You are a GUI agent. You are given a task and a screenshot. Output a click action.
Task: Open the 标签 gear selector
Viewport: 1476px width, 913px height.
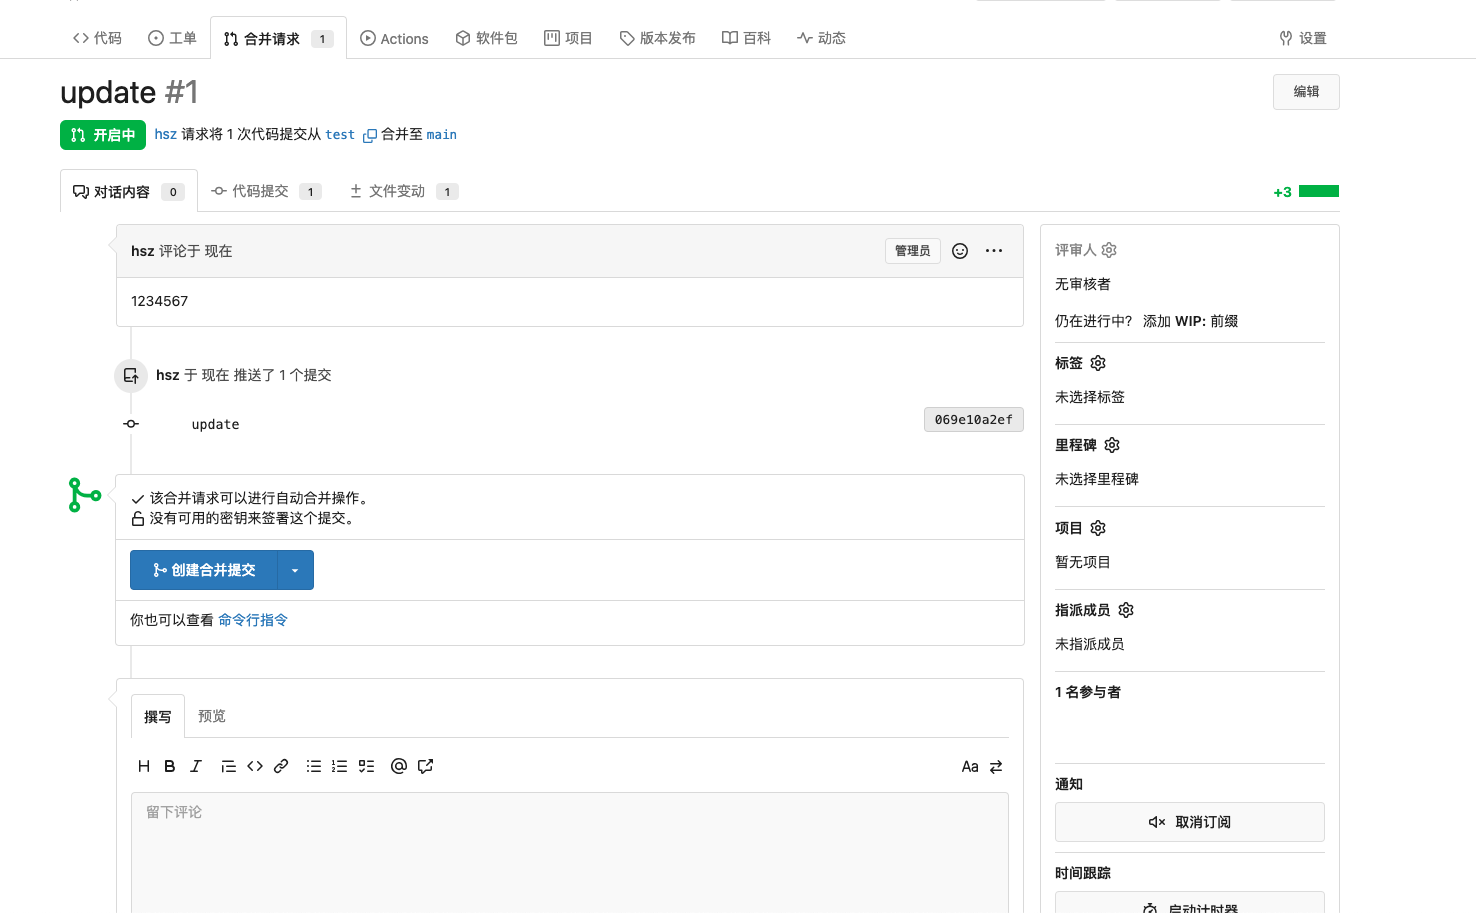click(1098, 363)
